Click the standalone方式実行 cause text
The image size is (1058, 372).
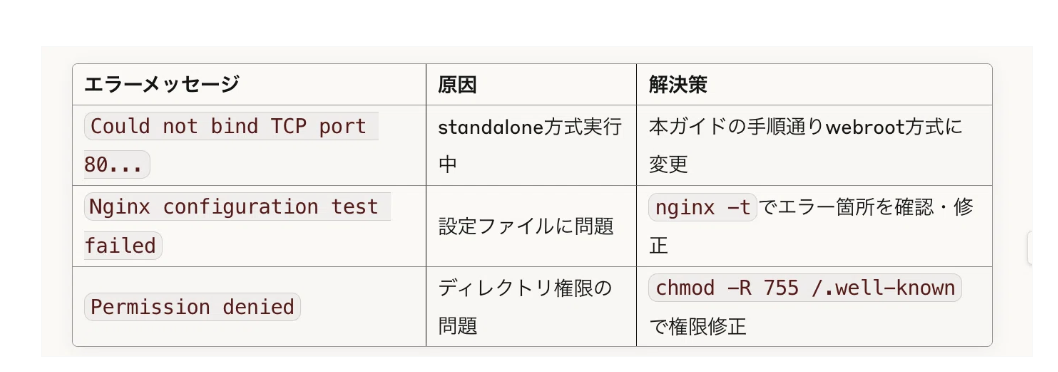point(530,126)
